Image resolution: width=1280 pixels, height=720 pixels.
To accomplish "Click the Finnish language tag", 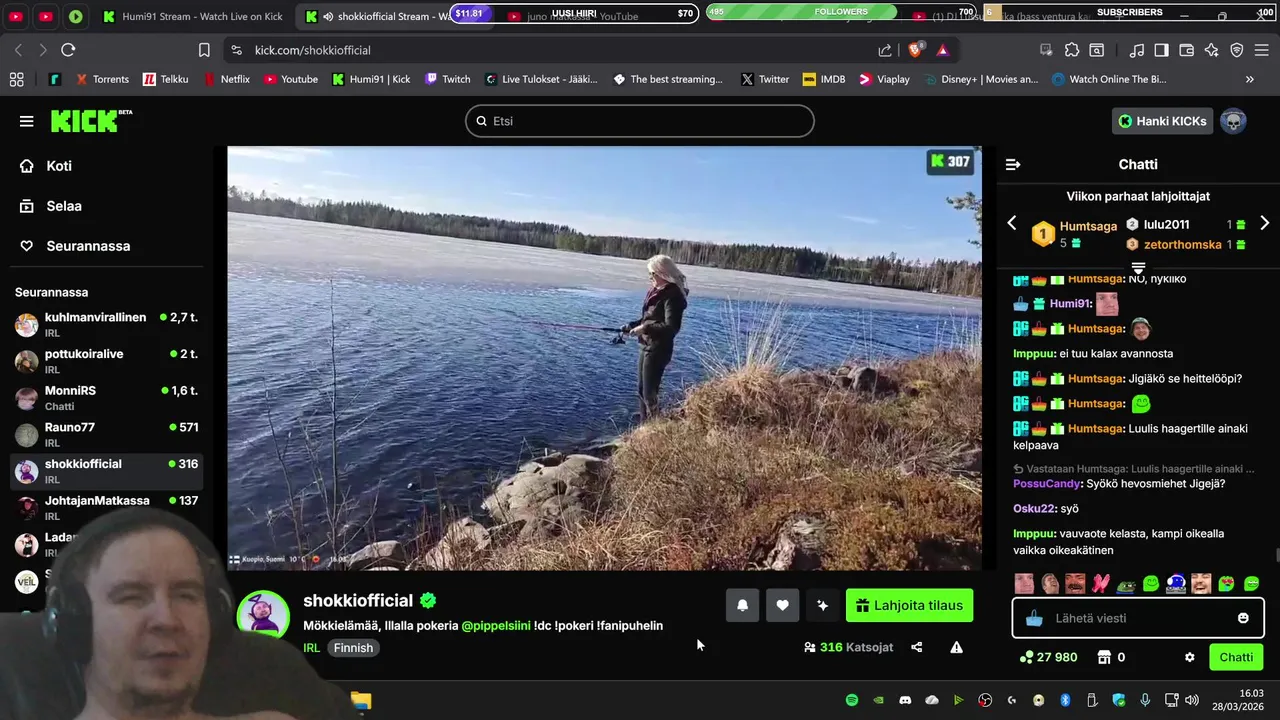I will pos(353,648).
